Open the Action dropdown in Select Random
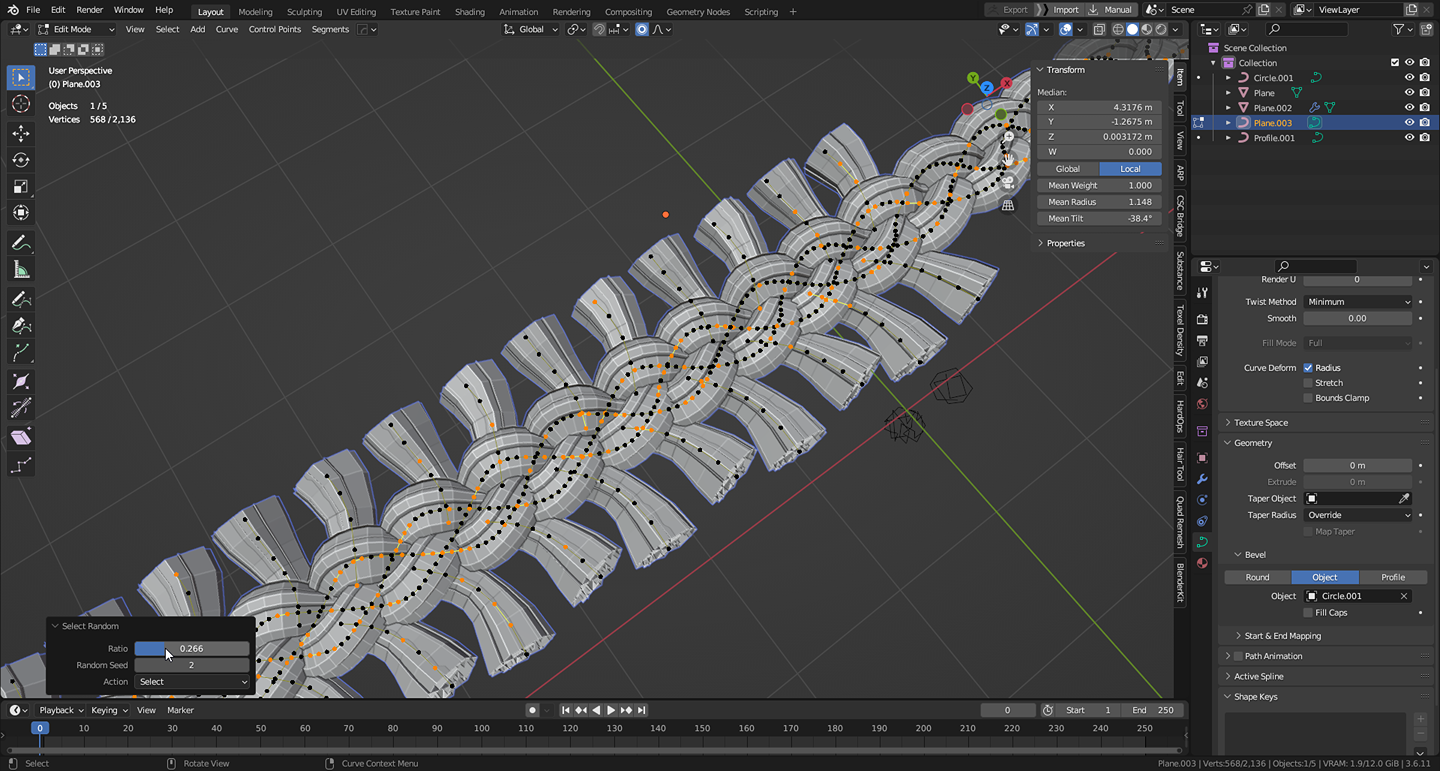 click(x=192, y=682)
